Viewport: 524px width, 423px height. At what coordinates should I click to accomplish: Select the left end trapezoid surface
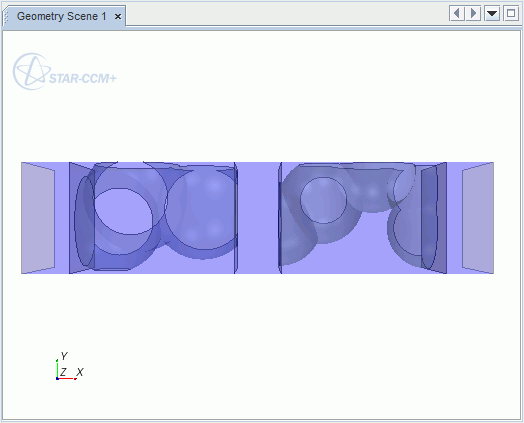[x=38, y=218]
